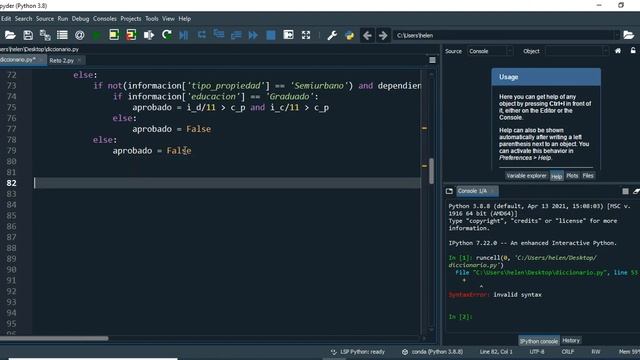Run selection or current line icon
Image resolution: width=640 pixels, height=360 pixels.
149,35
